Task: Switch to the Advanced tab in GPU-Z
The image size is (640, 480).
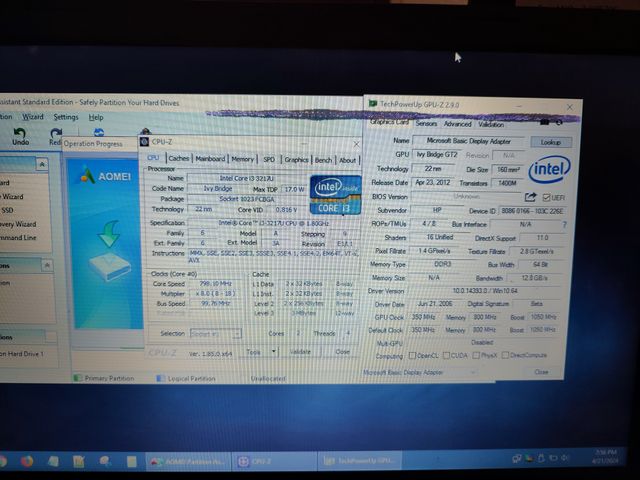Action: pyautogui.click(x=458, y=124)
